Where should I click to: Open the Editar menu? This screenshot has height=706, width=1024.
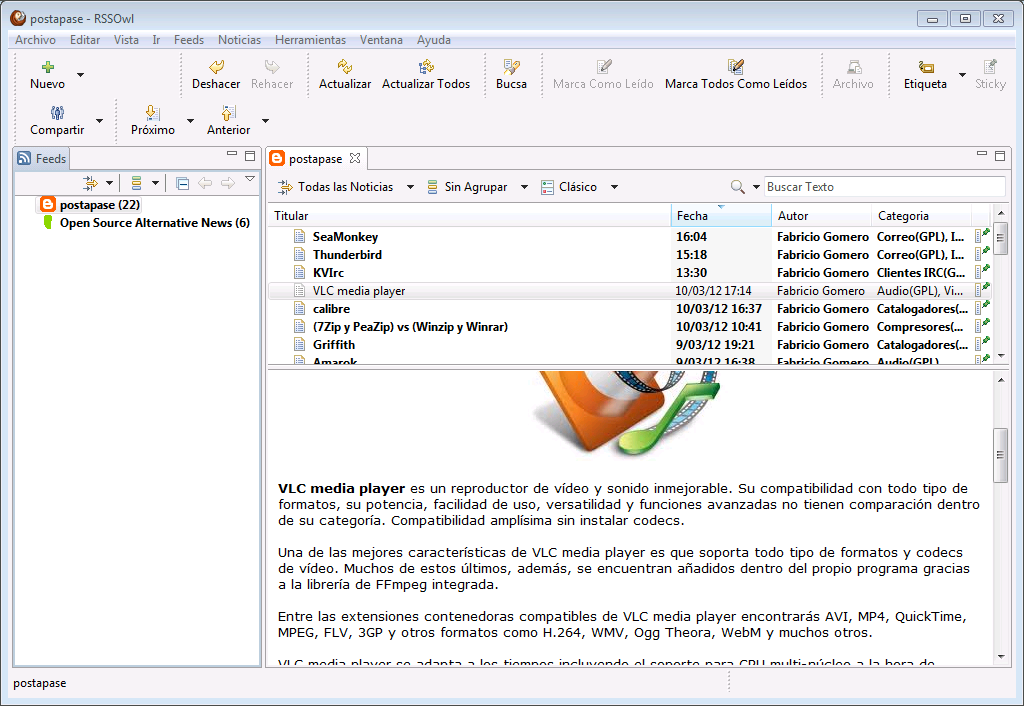pos(85,40)
